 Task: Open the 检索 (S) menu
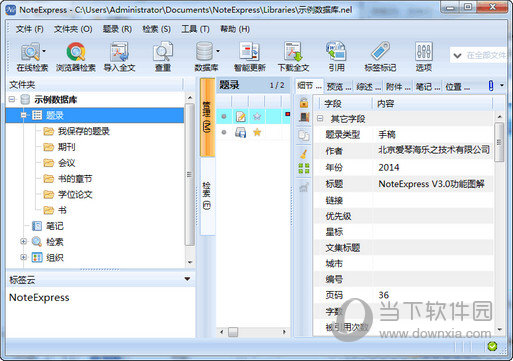156,29
